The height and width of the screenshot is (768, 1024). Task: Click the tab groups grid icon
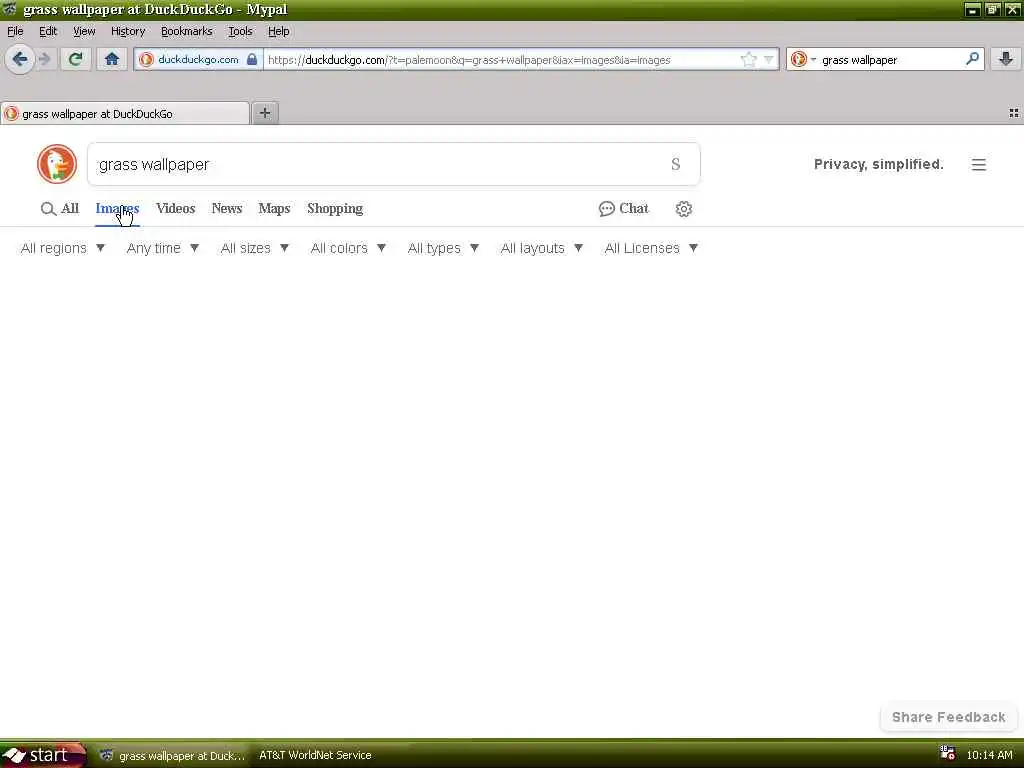1014,113
